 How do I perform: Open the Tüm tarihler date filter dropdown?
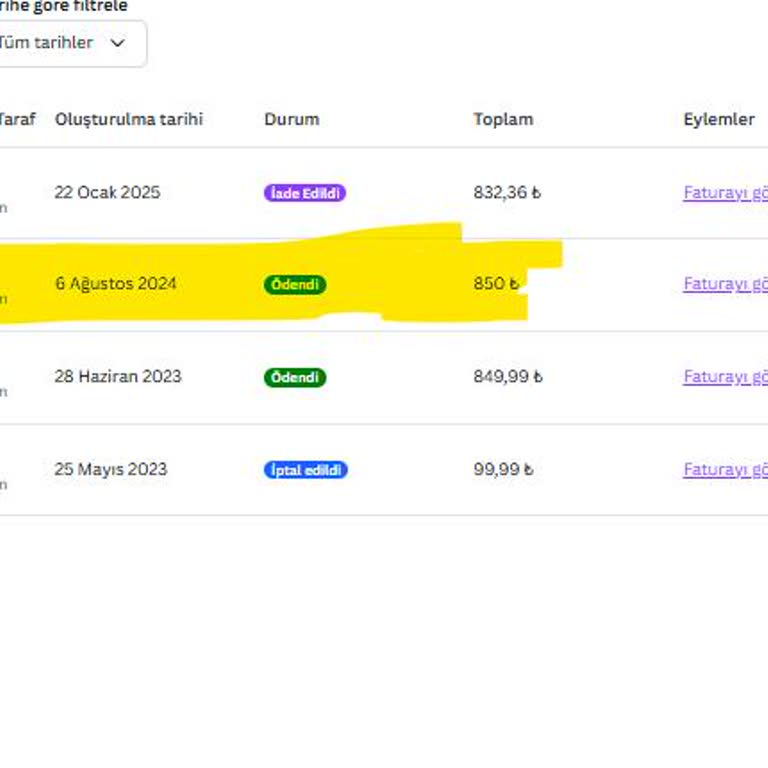pyautogui.click(x=71, y=43)
